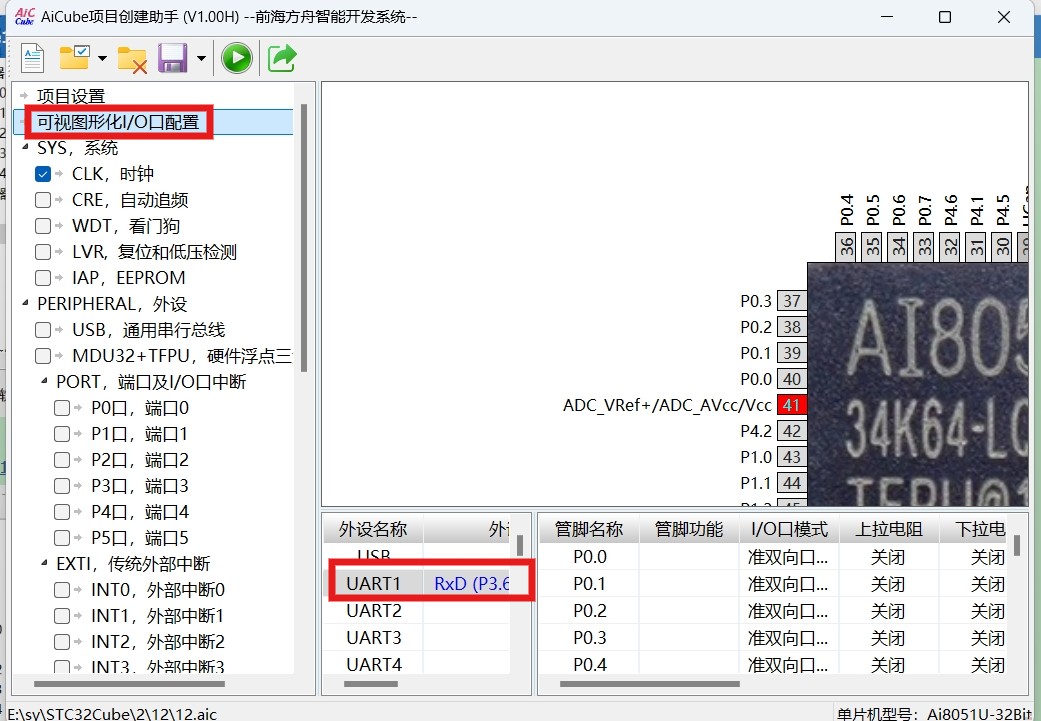This screenshot has width=1041, height=721.
Task: Select the UART4 peripheral row
Action: tap(417, 665)
